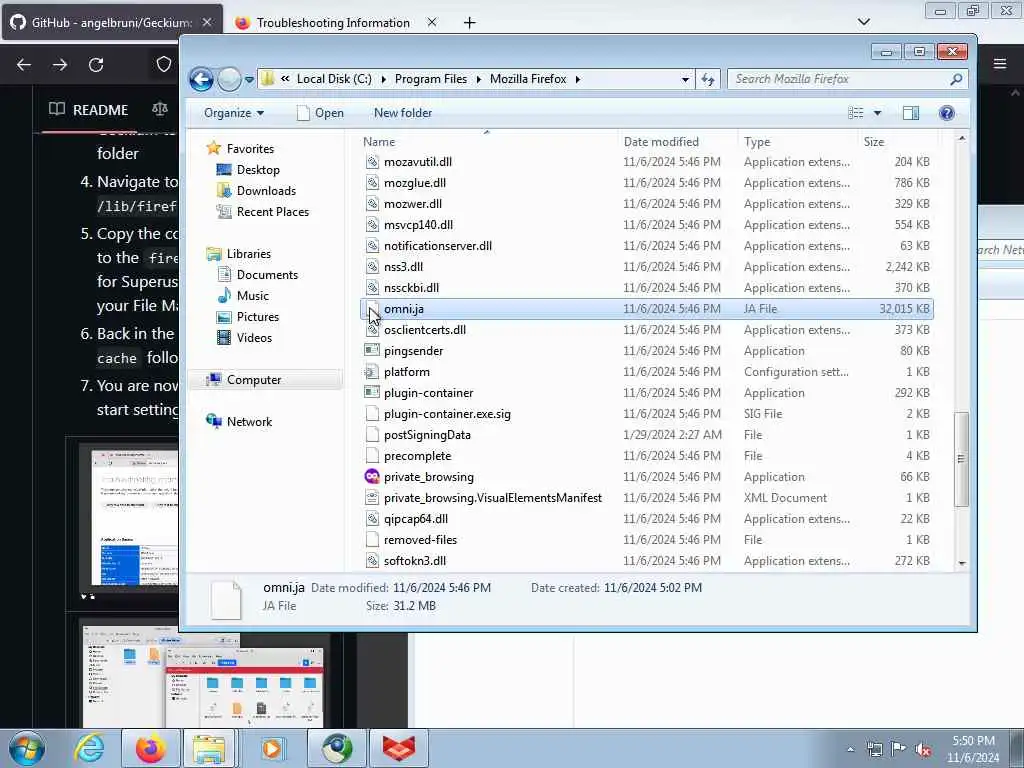Select the nss3.dll file icon
The width and height of the screenshot is (1024, 768).
pyautogui.click(x=372, y=267)
